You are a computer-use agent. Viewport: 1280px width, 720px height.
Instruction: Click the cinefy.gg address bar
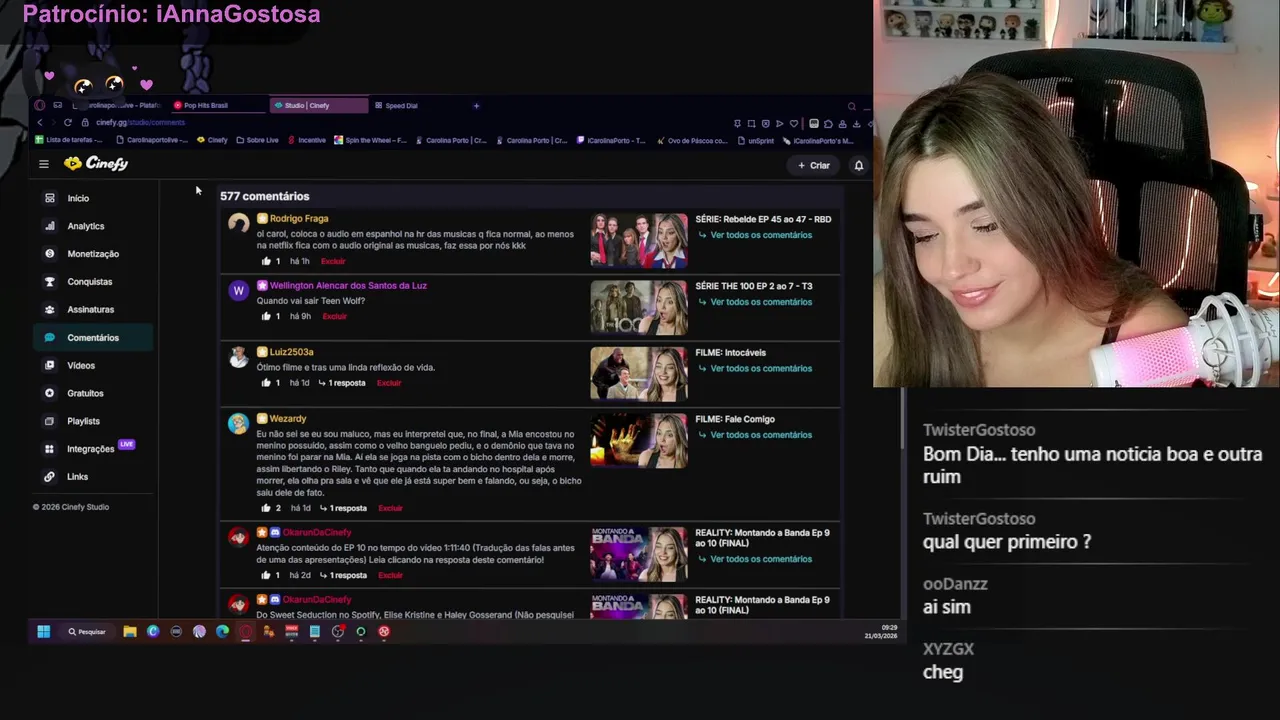[140, 123]
